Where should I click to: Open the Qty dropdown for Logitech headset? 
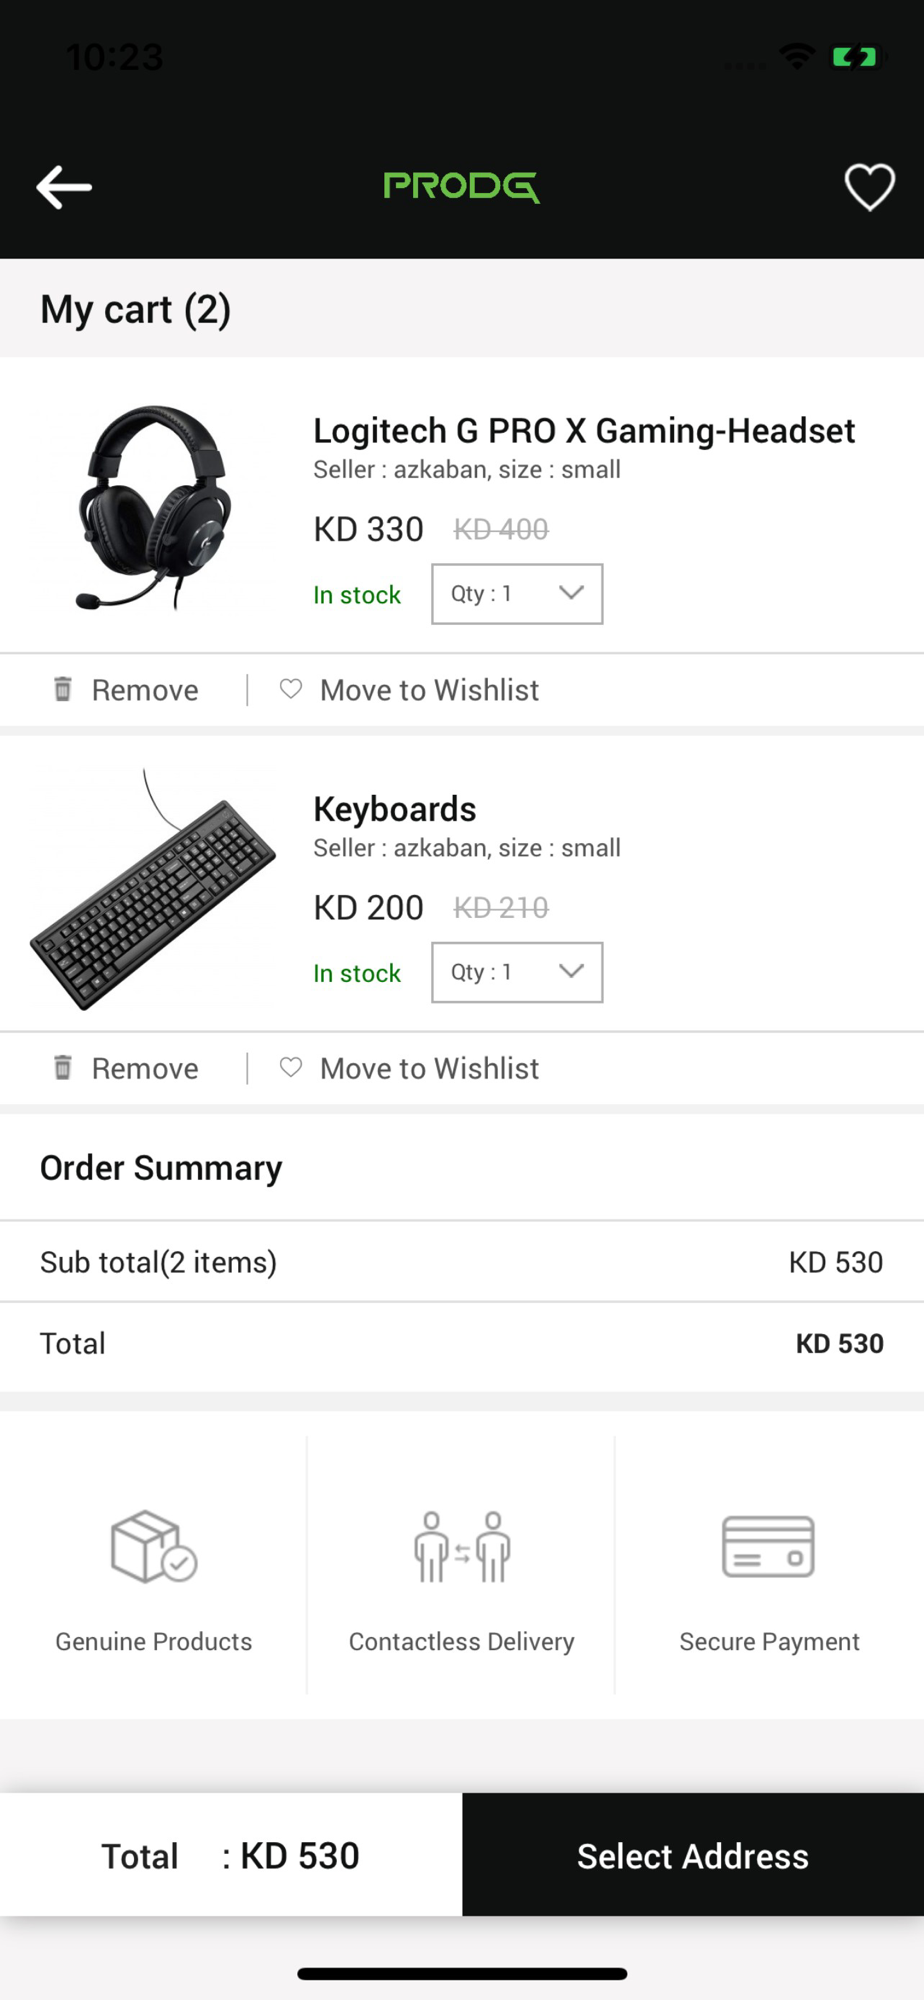(517, 594)
